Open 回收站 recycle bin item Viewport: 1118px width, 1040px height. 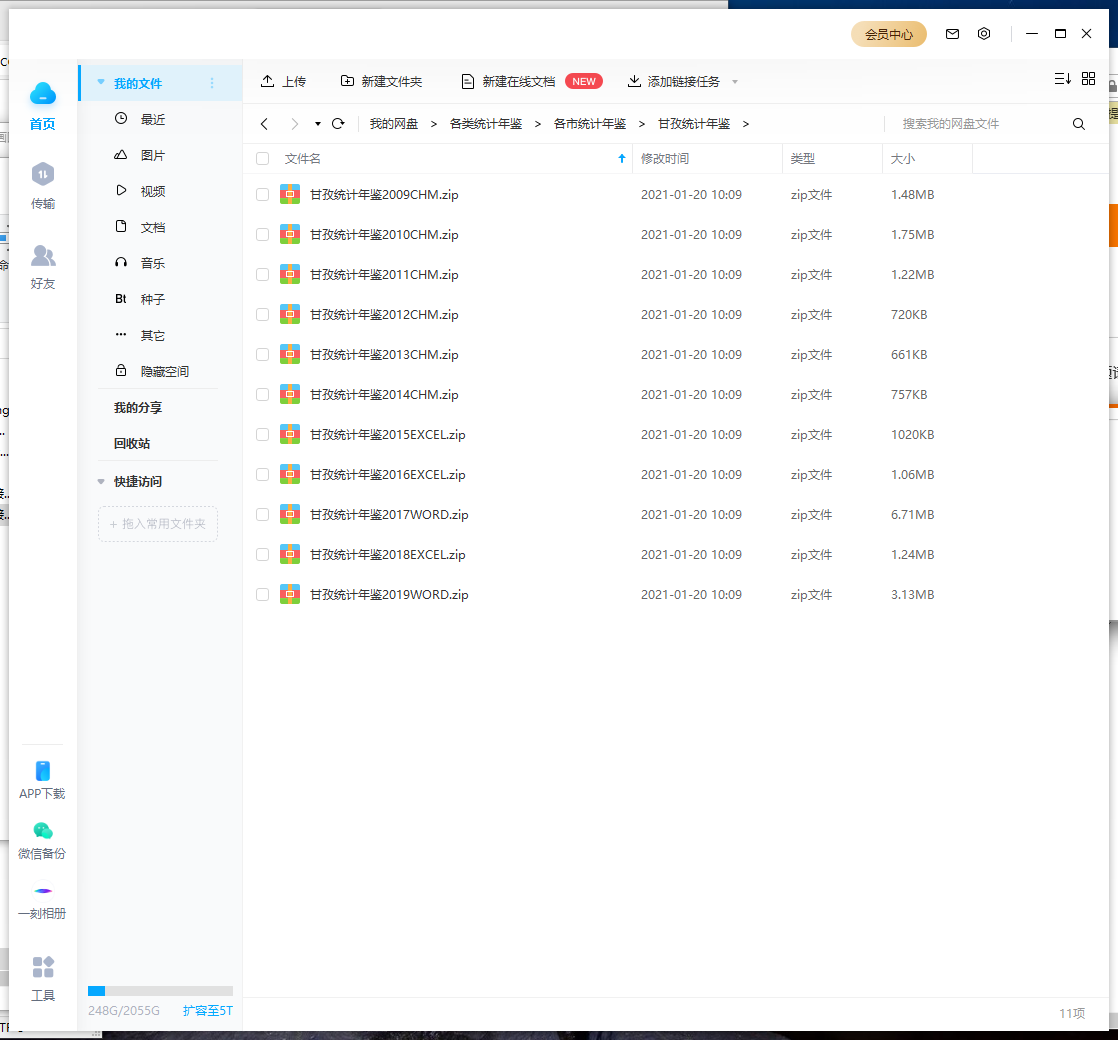(132, 444)
